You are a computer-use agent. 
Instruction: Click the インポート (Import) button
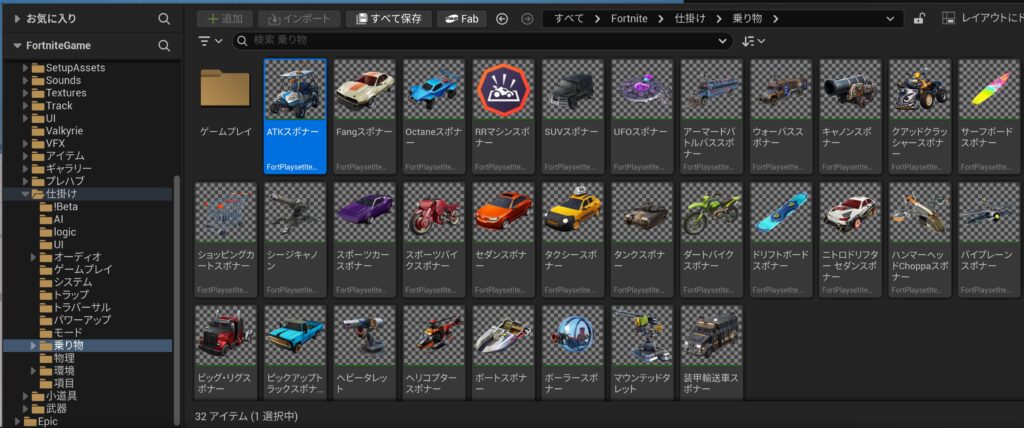pos(299,18)
